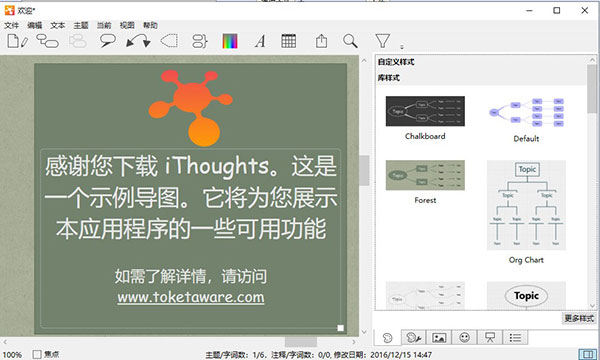
Task: Click the grayed-out sibling topic icon
Action: [78, 41]
